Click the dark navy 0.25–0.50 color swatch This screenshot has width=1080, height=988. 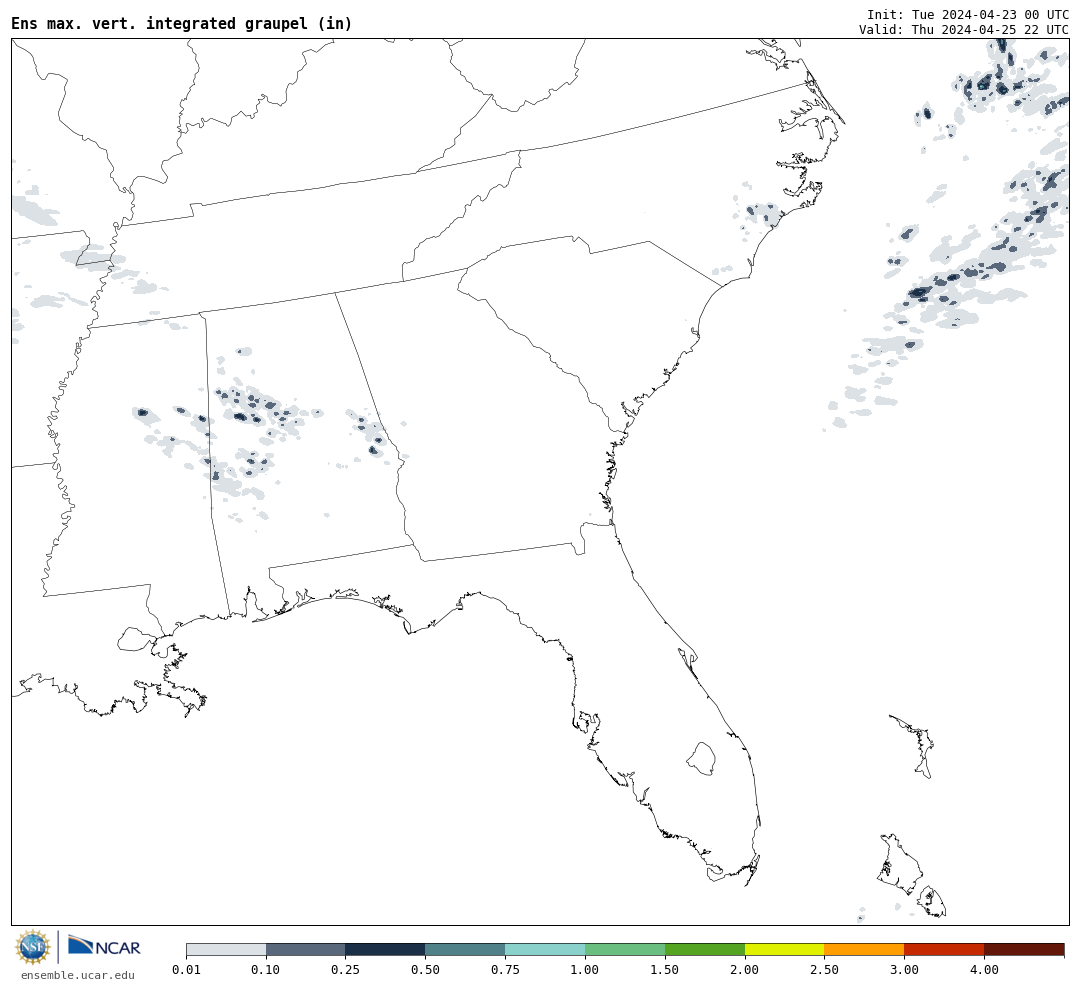(x=386, y=950)
